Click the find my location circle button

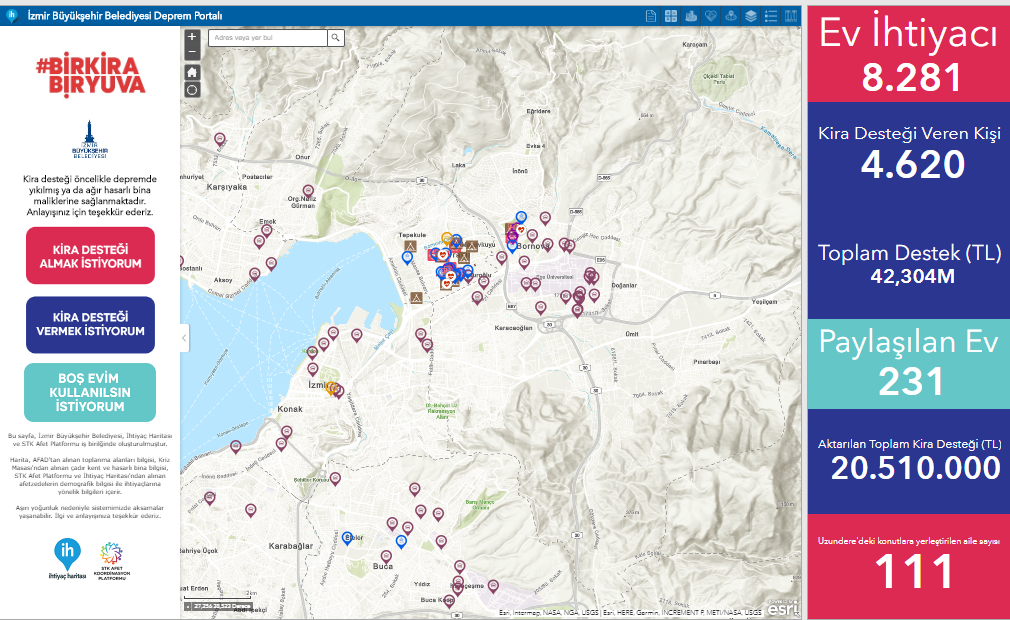(x=192, y=89)
